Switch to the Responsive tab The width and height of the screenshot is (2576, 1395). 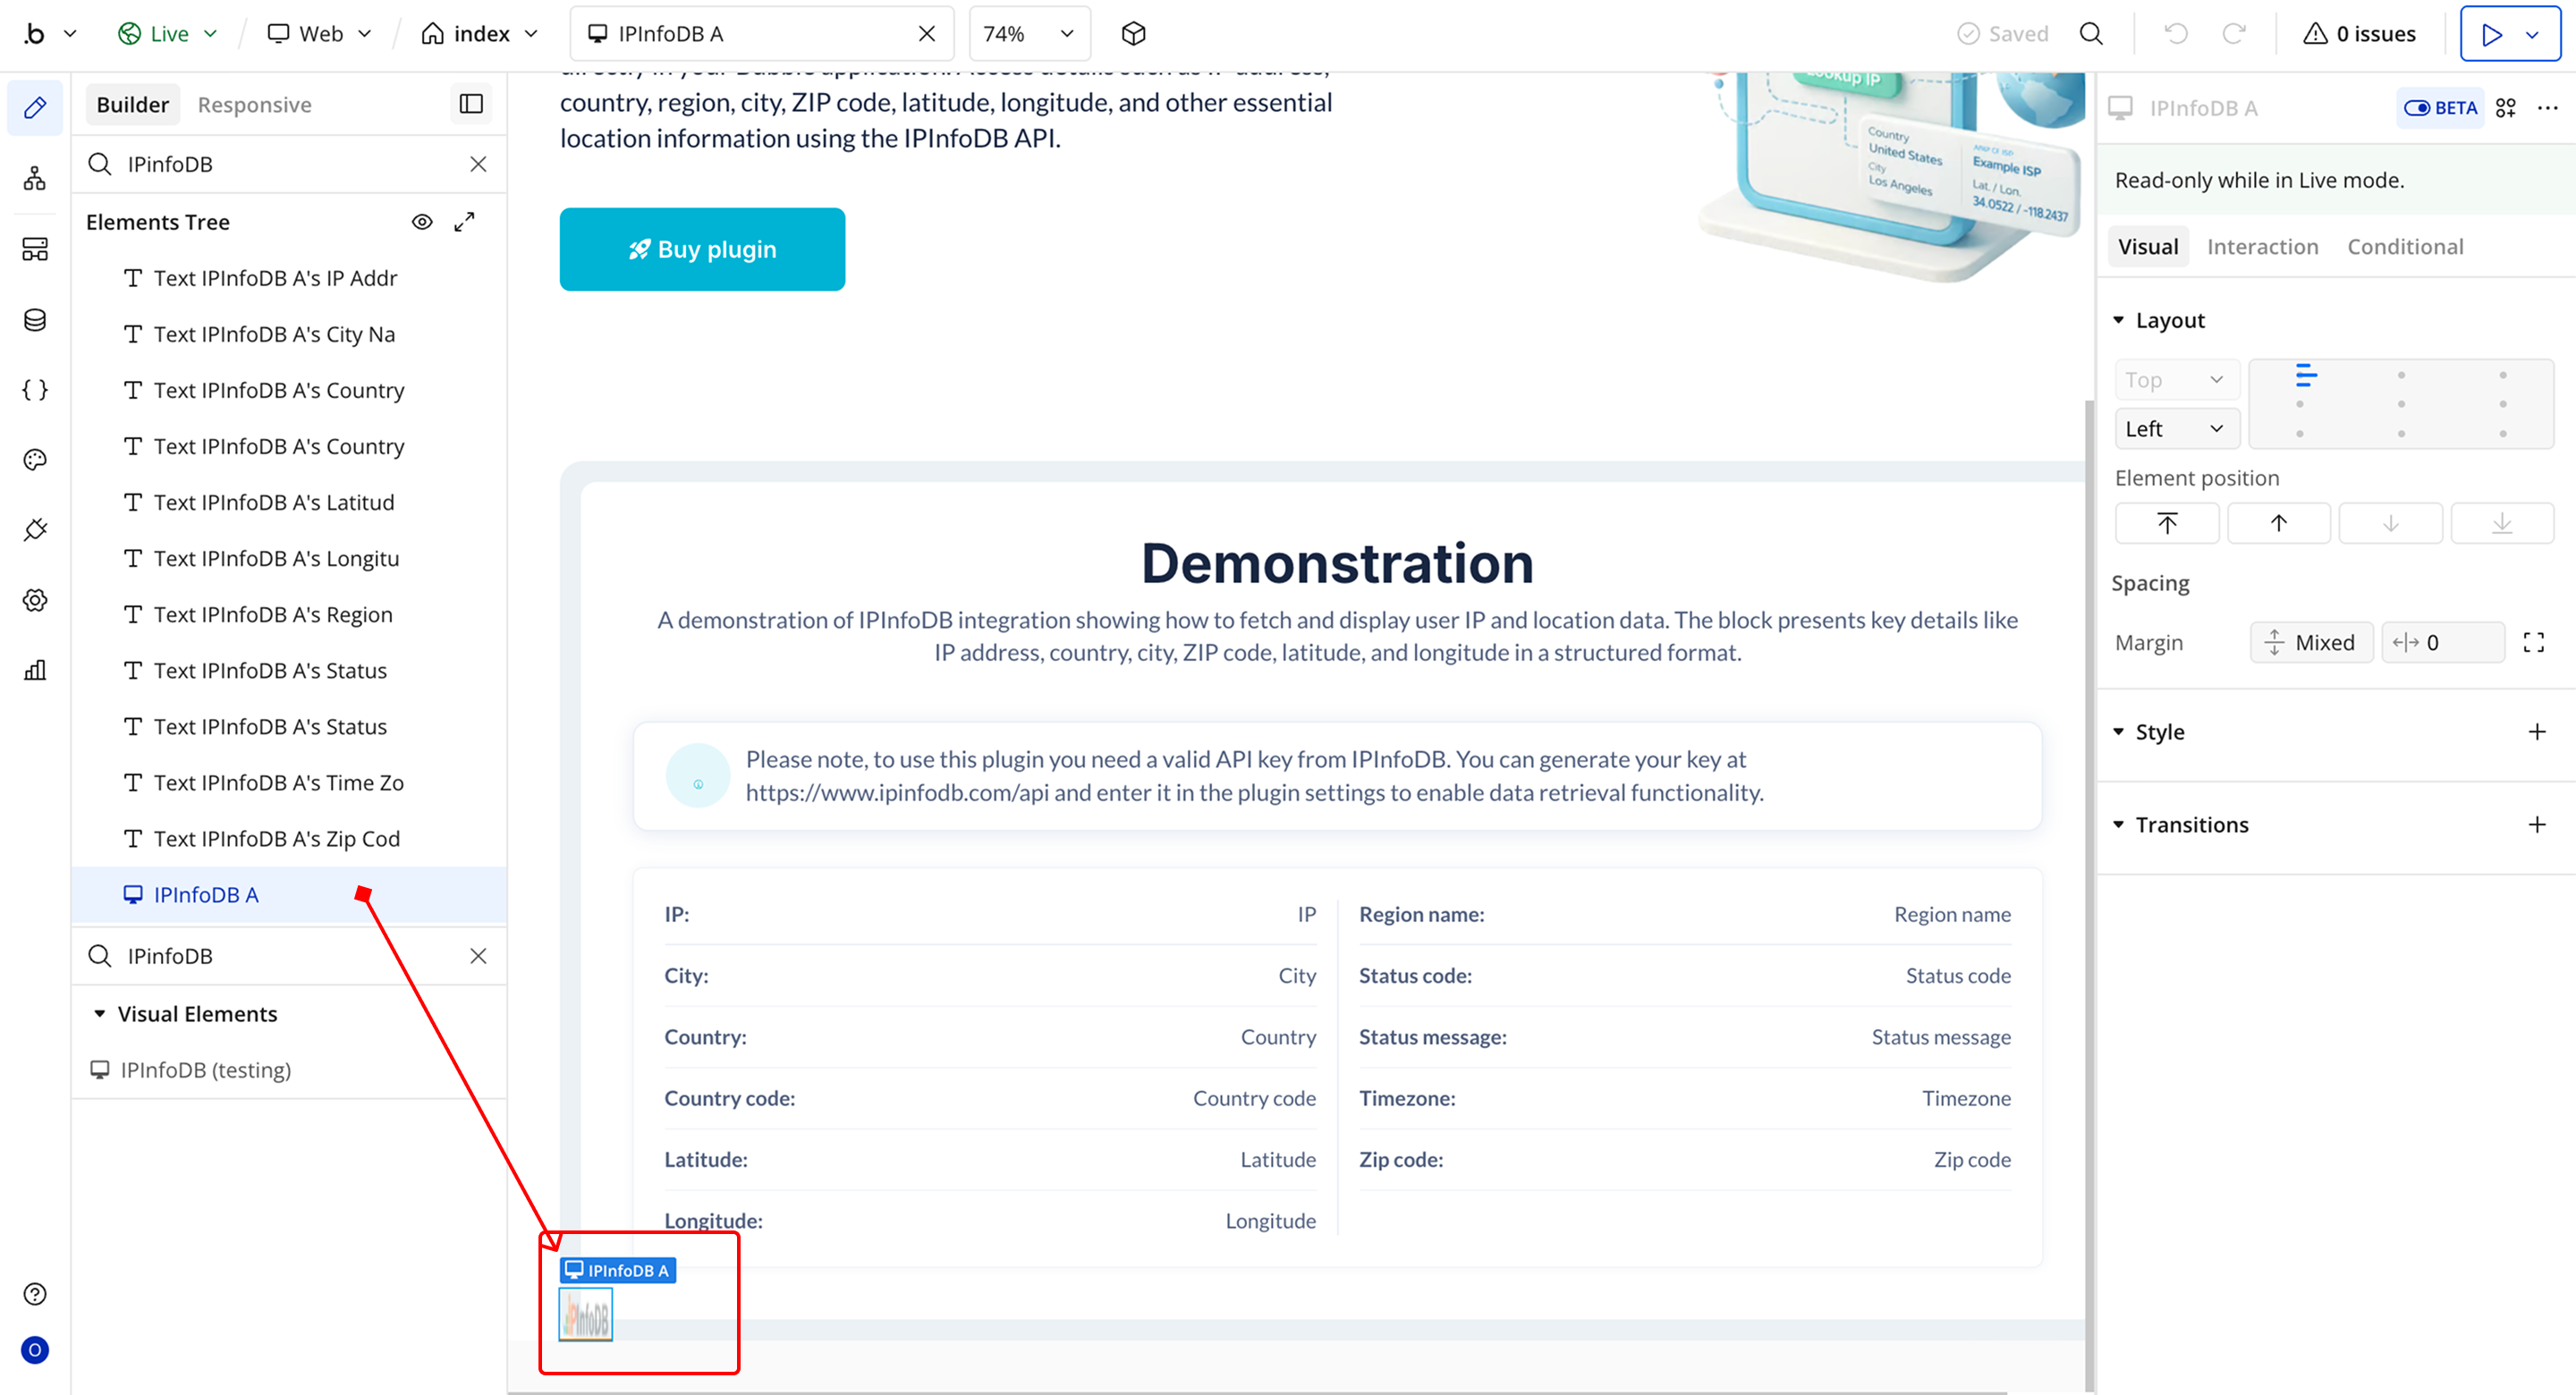tap(254, 105)
